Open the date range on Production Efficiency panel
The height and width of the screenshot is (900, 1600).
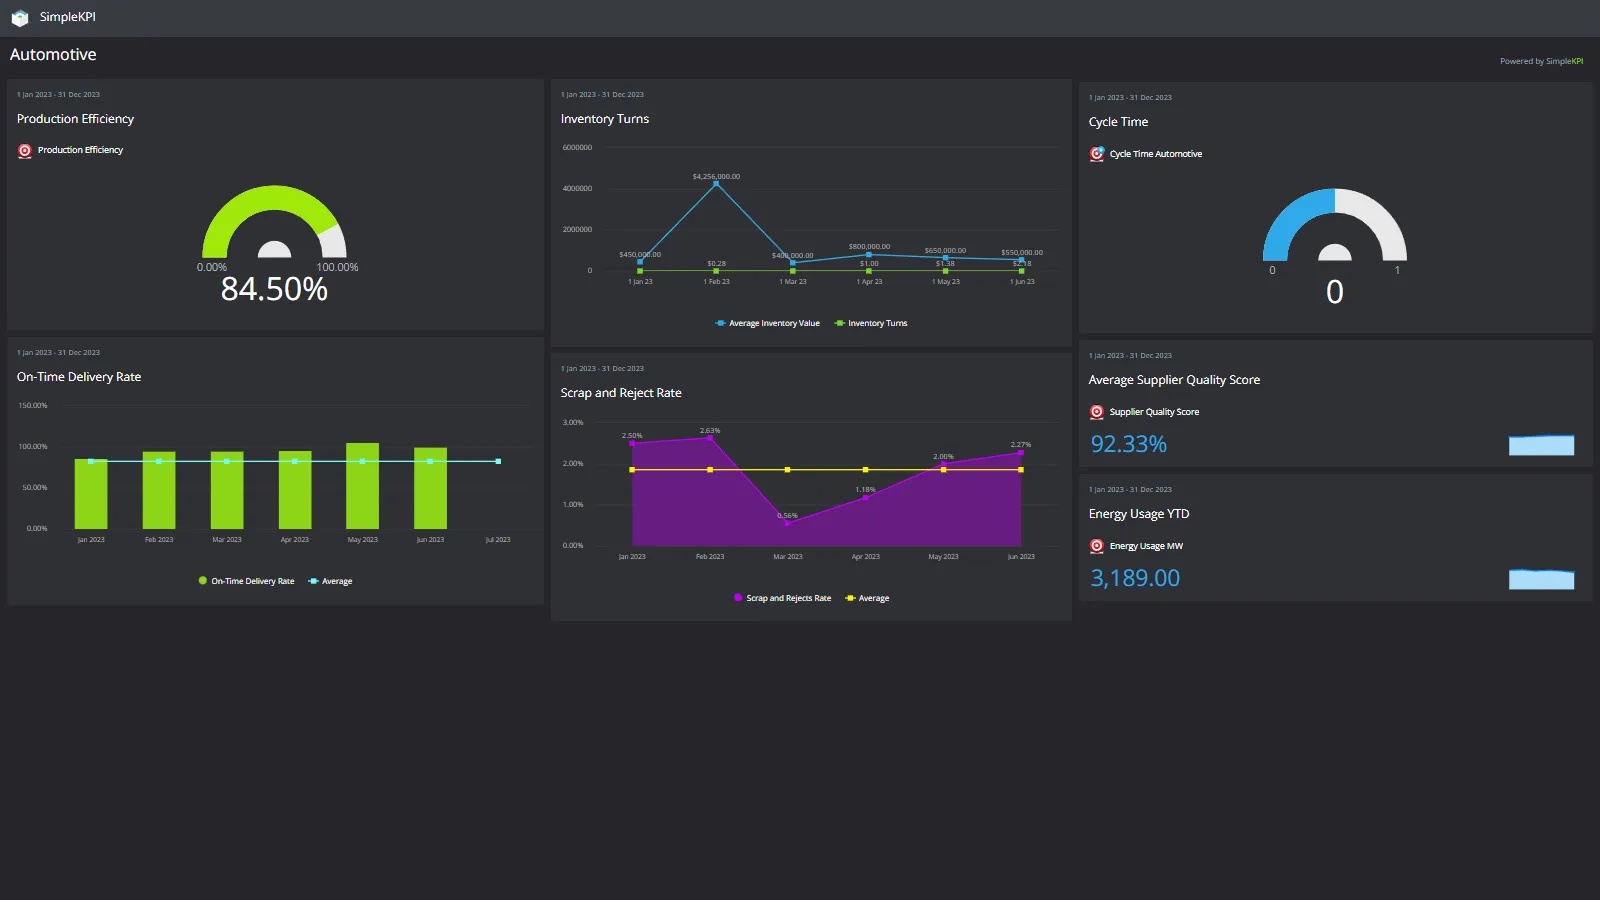pos(57,94)
